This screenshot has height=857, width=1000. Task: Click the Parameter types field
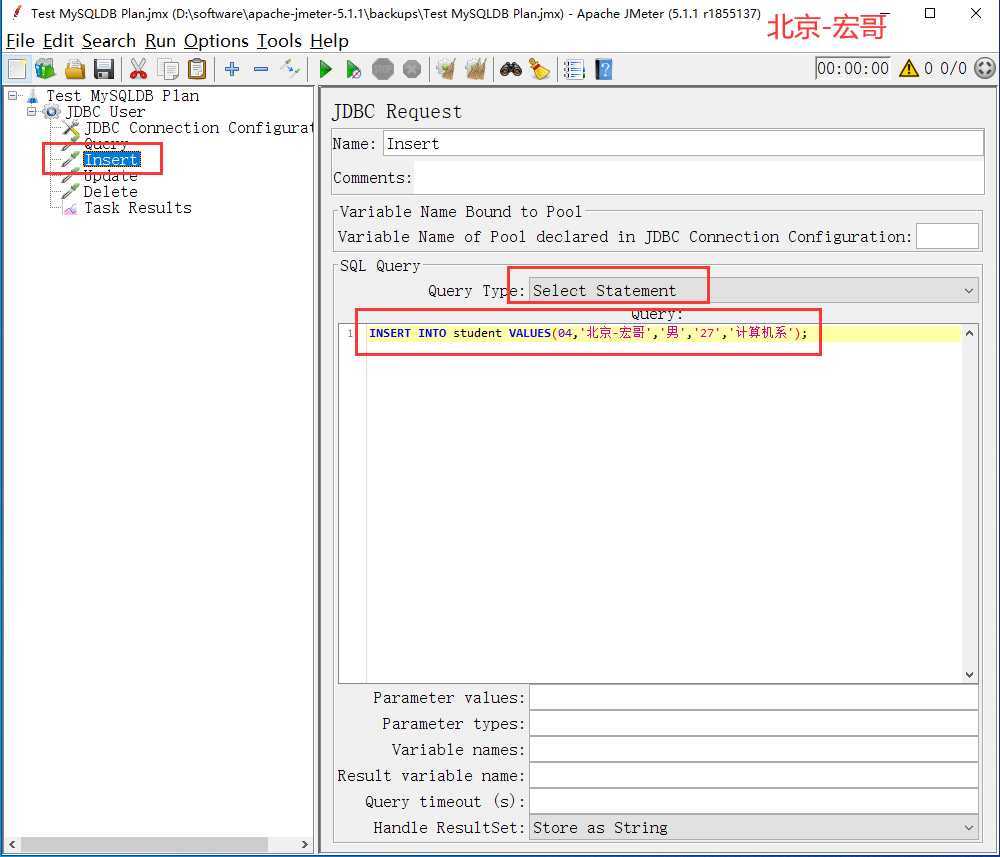[754, 724]
